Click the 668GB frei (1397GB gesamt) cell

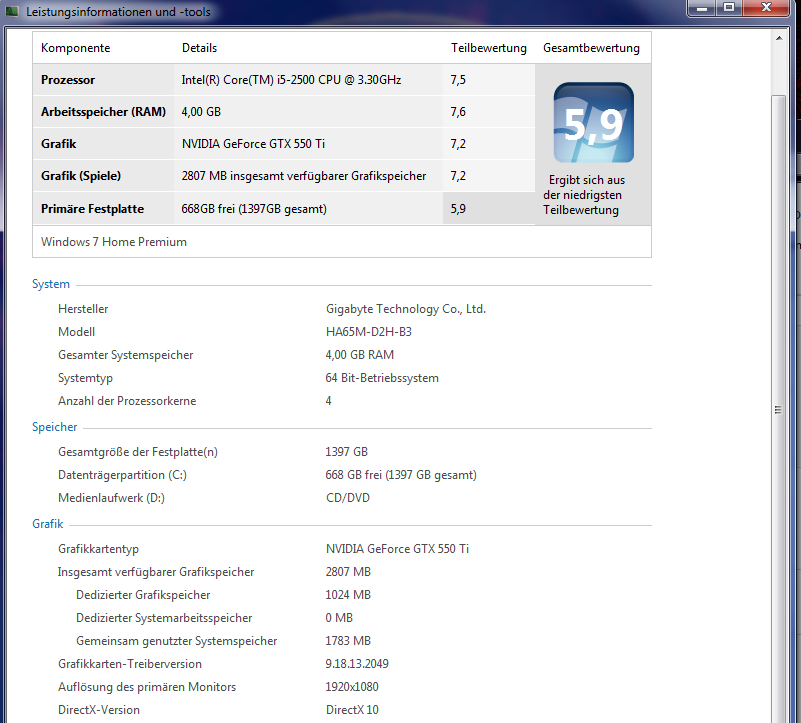(x=254, y=209)
